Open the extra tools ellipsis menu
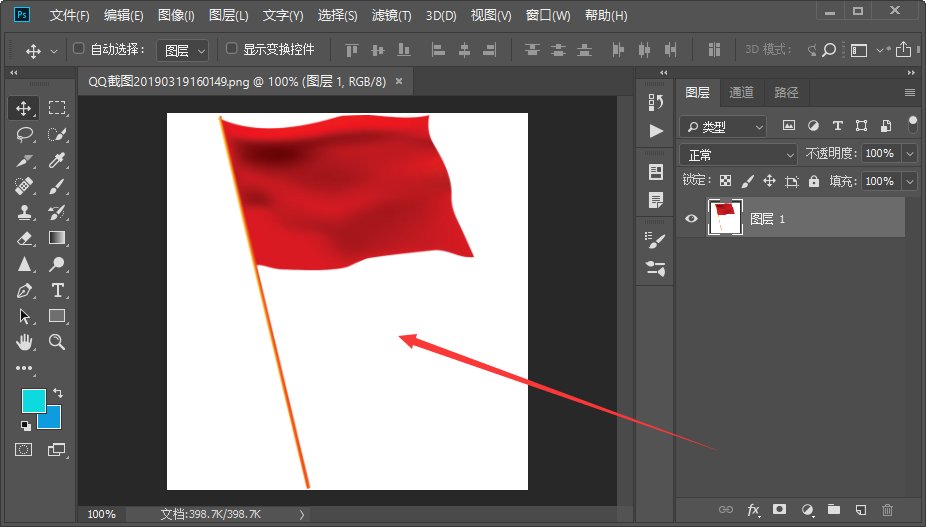This screenshot has height=527, width=926. (24, 368)
